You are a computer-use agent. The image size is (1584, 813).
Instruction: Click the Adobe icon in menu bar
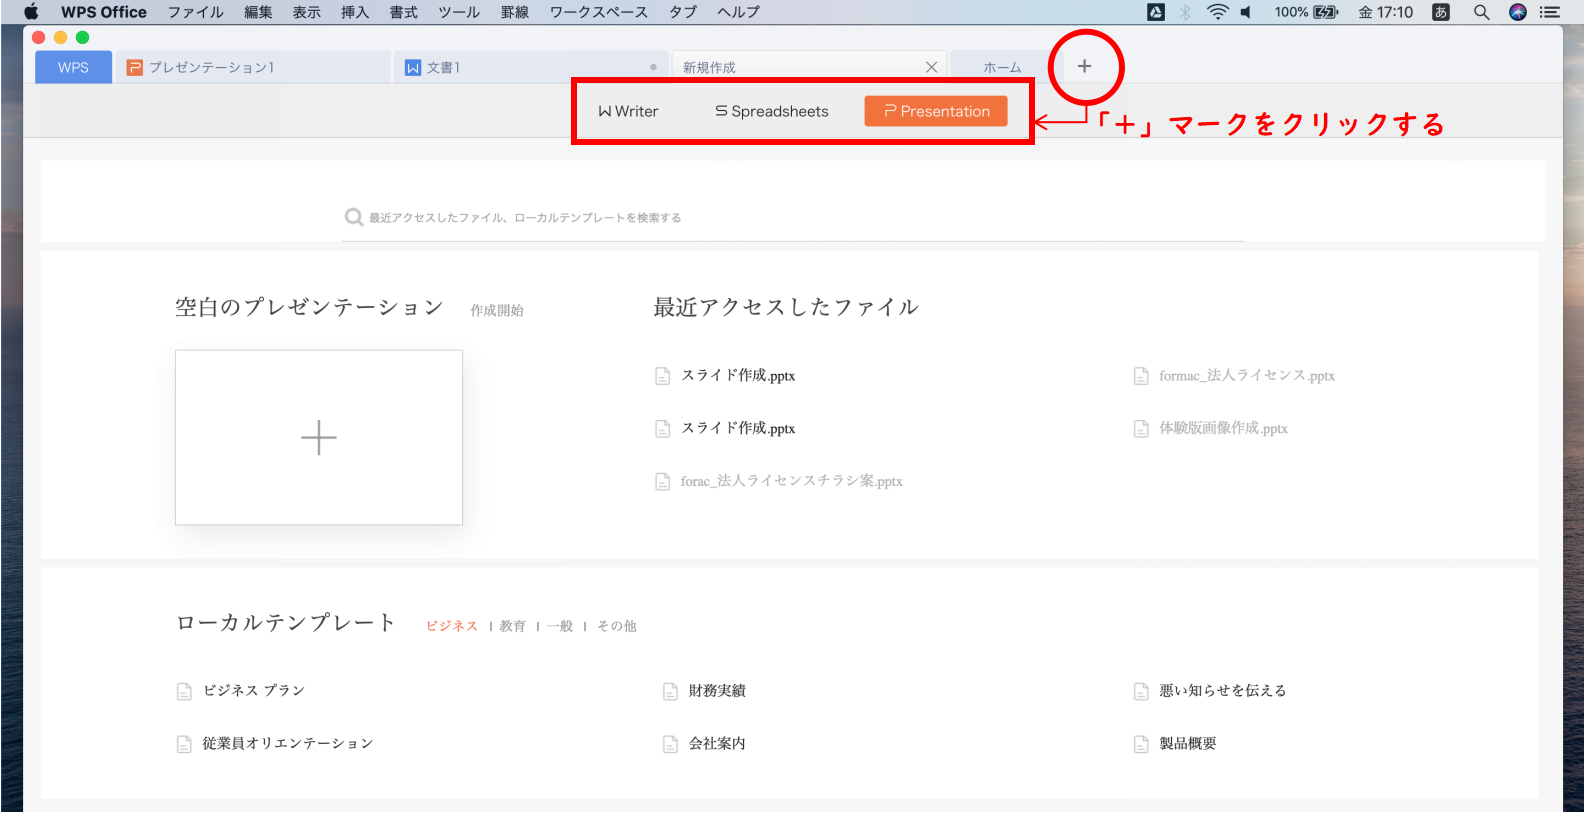coord(1156,12)
